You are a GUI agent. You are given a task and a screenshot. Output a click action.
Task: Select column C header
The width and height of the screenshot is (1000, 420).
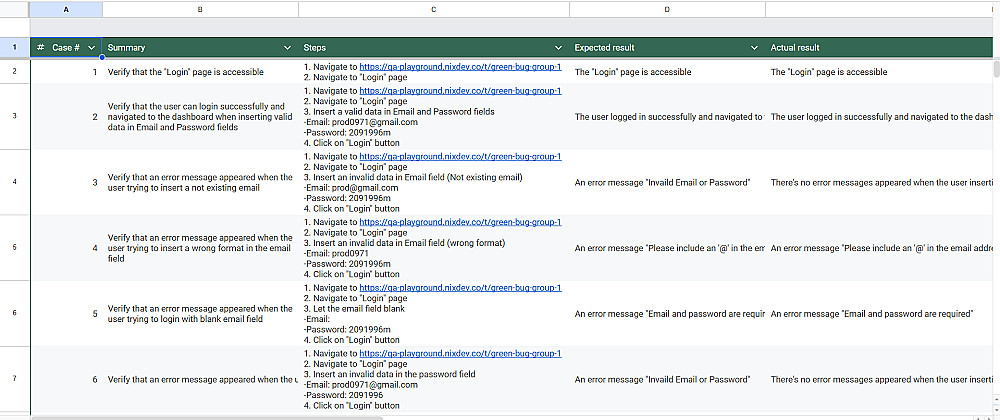pyautogui.click(x=433, y=9)
